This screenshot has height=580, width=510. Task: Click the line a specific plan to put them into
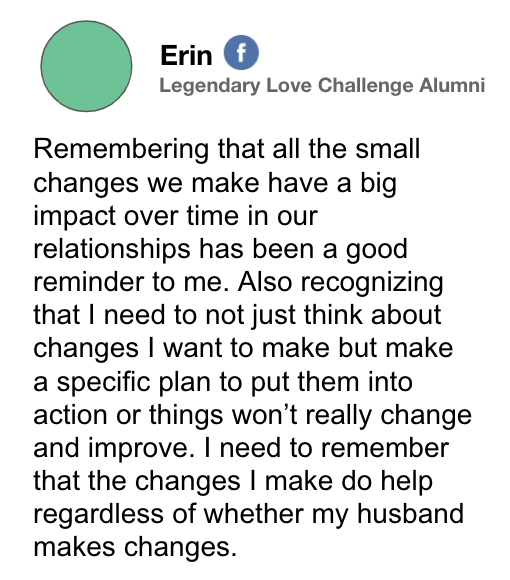(x=223, y=382)
